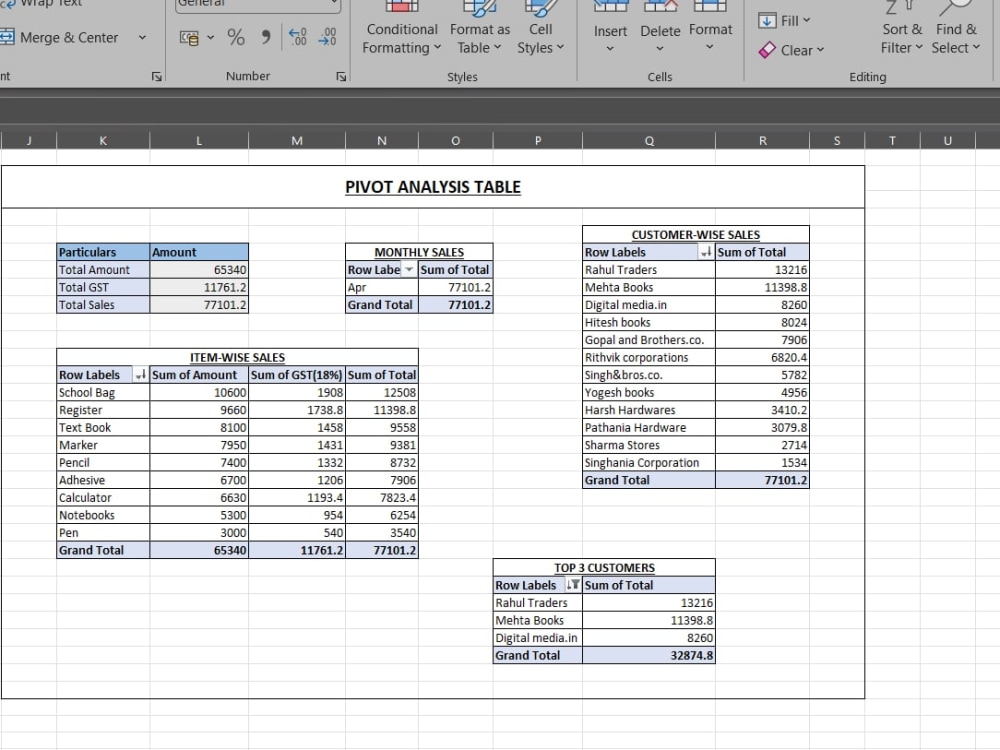Click Decrease Decimal icon
This screenshot has height=750, width=1000.
tap(327, 37)
